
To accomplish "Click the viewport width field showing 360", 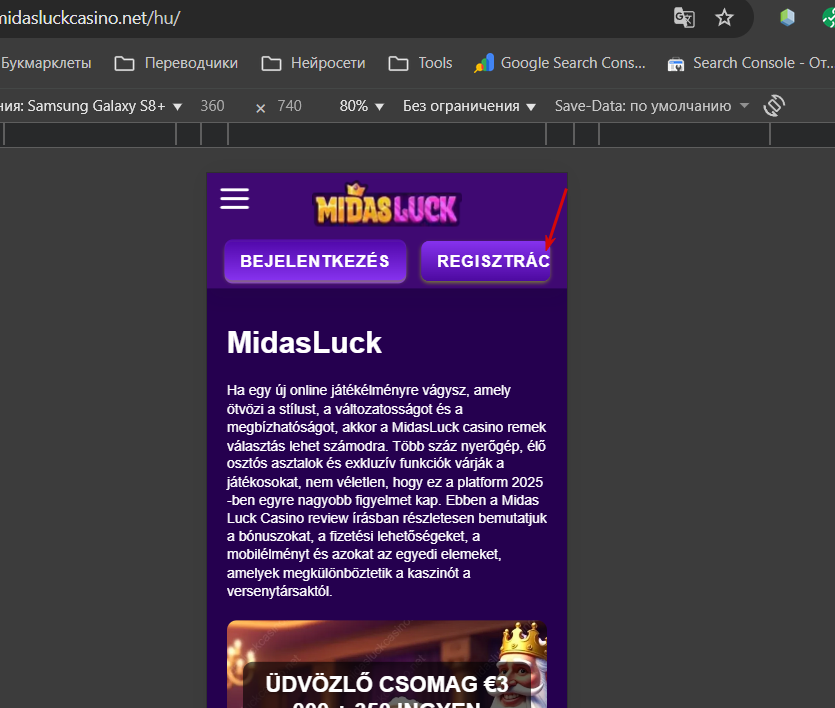I will [x=212, y=106].
